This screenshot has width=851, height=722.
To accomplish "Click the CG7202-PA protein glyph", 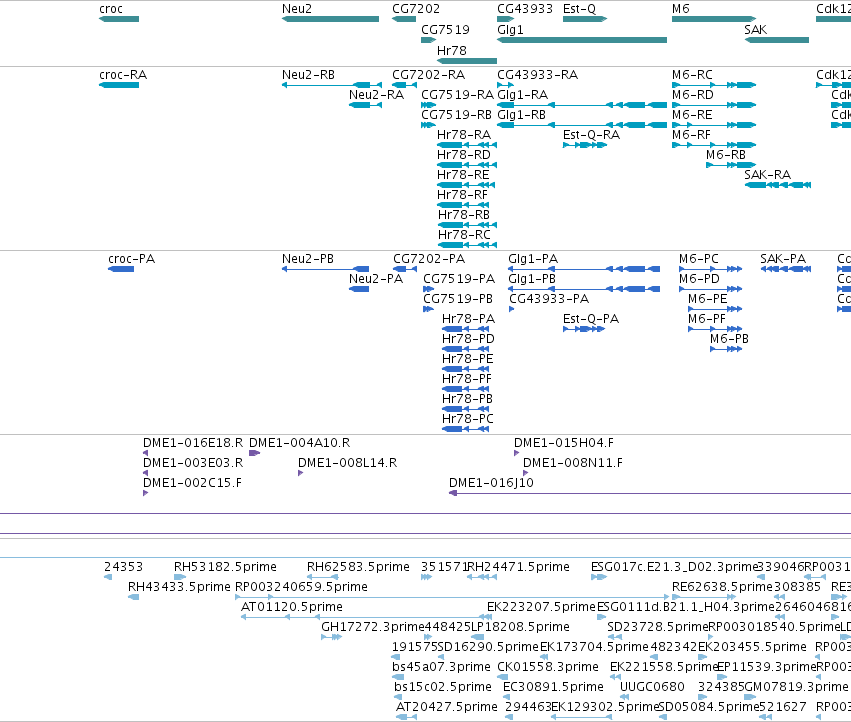I will pyautogui.click(x=404, y=269).
